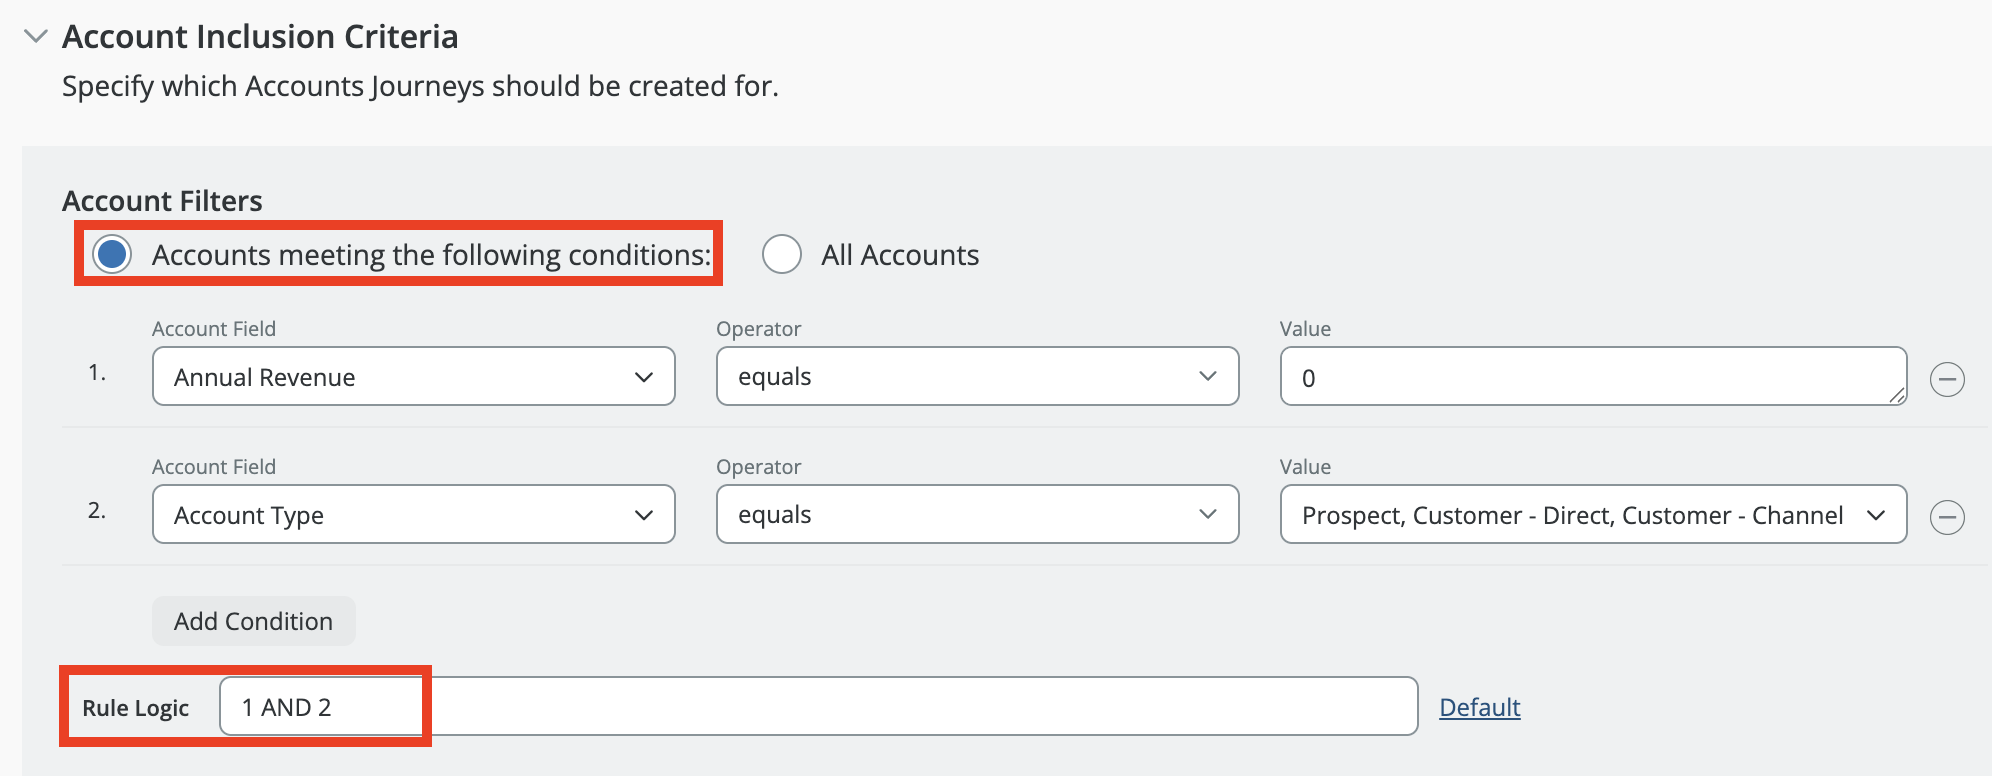This screenshot has height=776, width=1992.
Task: Remove condition 1 with its minus icon
Action: pos(1947,379)
